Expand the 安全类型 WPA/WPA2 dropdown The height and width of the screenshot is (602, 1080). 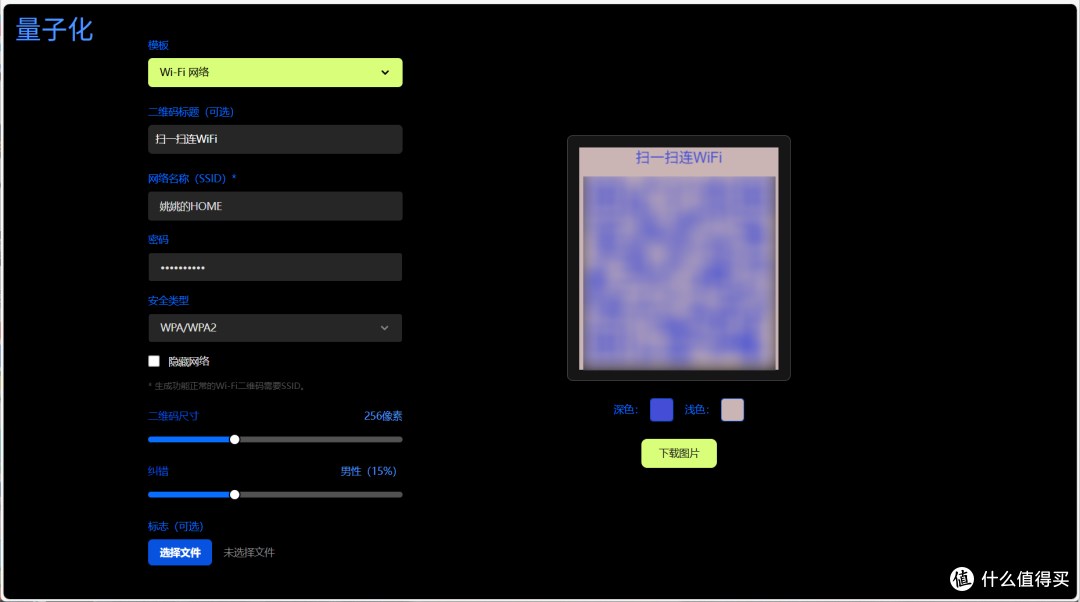[x=275, y=328]
